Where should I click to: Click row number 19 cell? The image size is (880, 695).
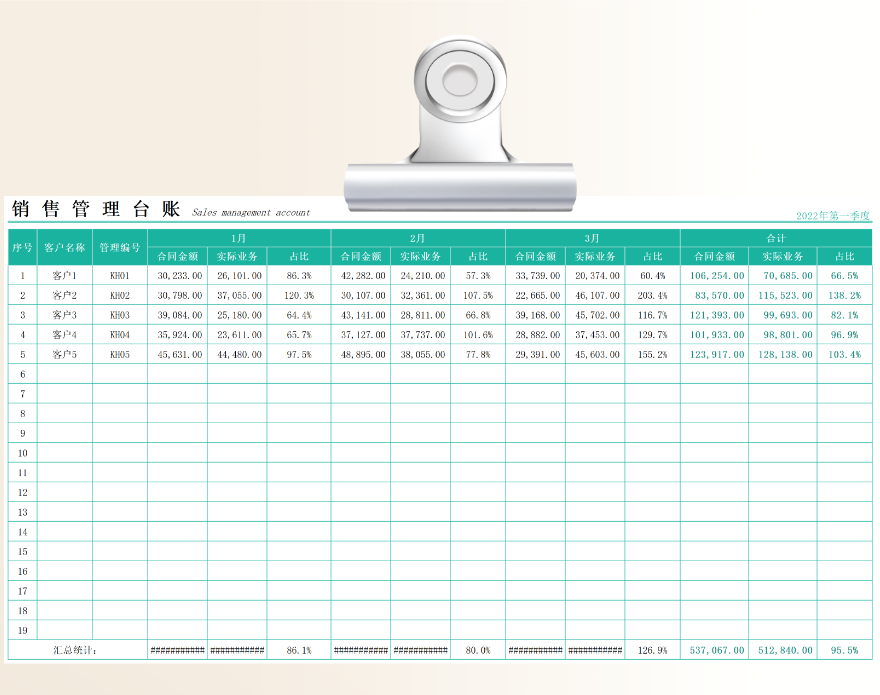22,630
